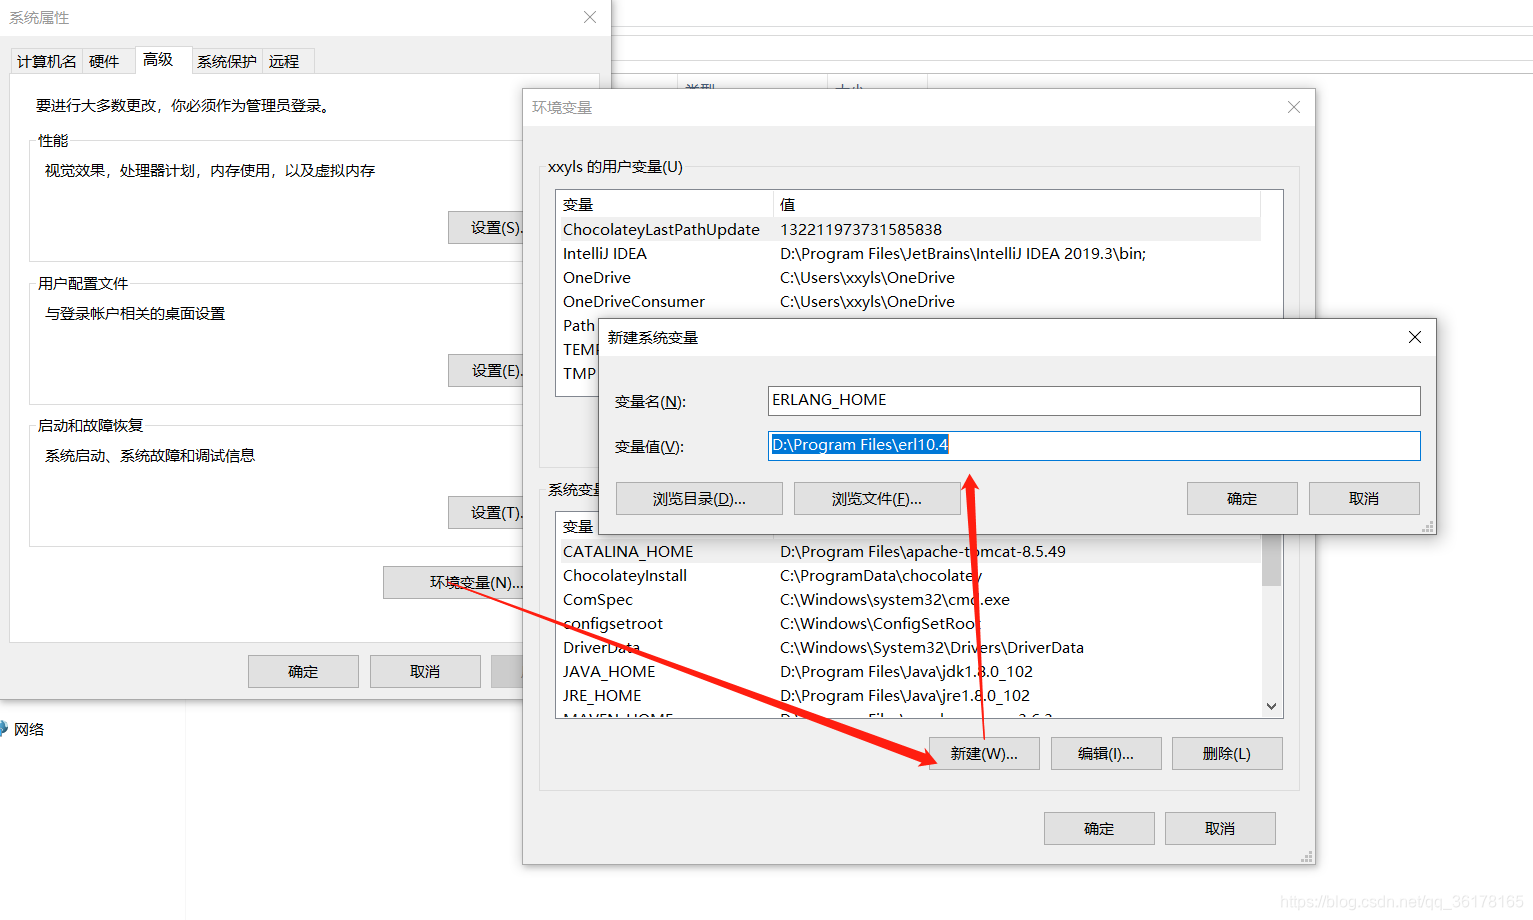1533x920 pixels.
Task: Click the 浏览目录(D)... button
Action: [x=699, y=498]
